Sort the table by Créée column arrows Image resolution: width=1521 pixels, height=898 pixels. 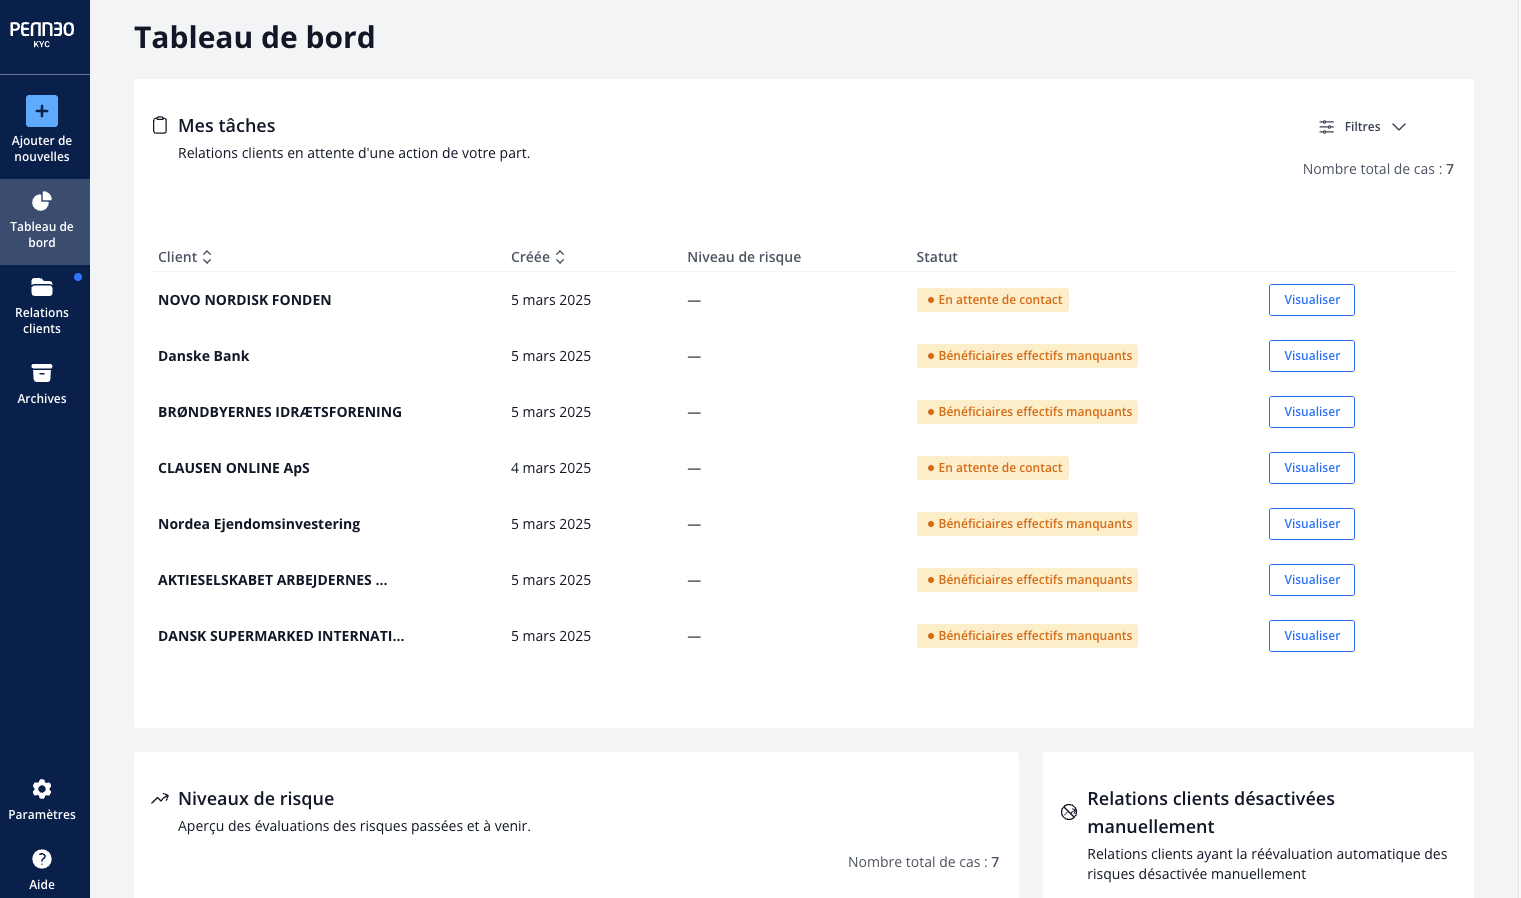click(x=560, y=257)
